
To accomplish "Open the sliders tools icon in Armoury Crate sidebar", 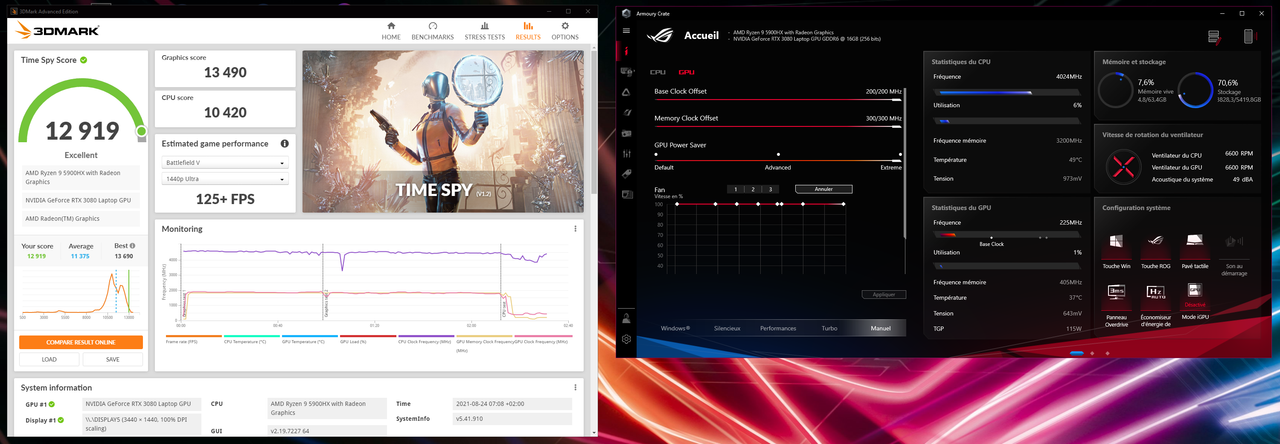I will coord(626,153).
